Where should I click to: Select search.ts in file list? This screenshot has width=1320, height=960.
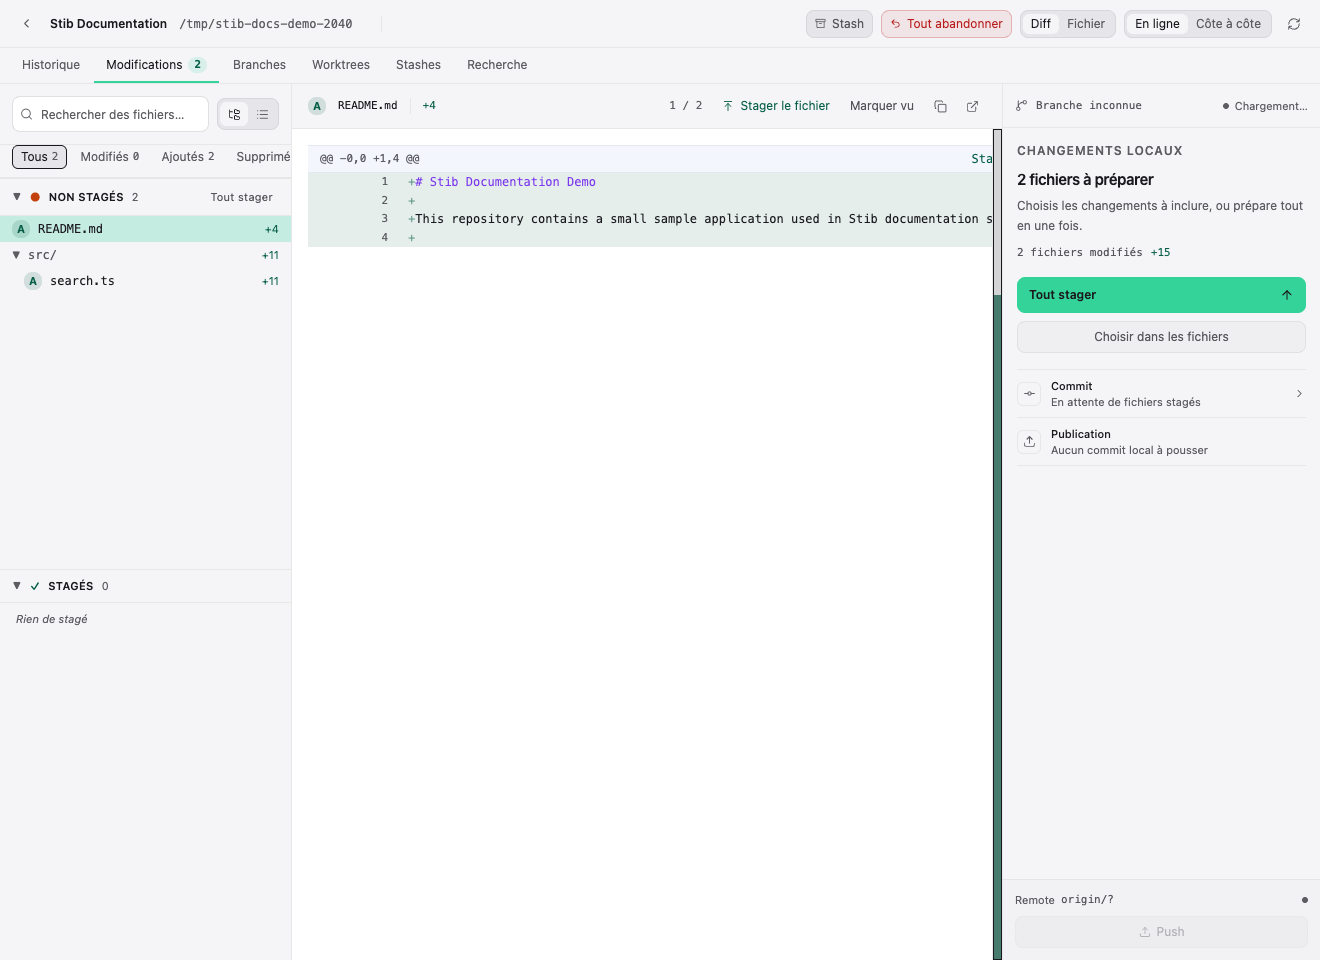pyautogui.click(x=146, y=281)
